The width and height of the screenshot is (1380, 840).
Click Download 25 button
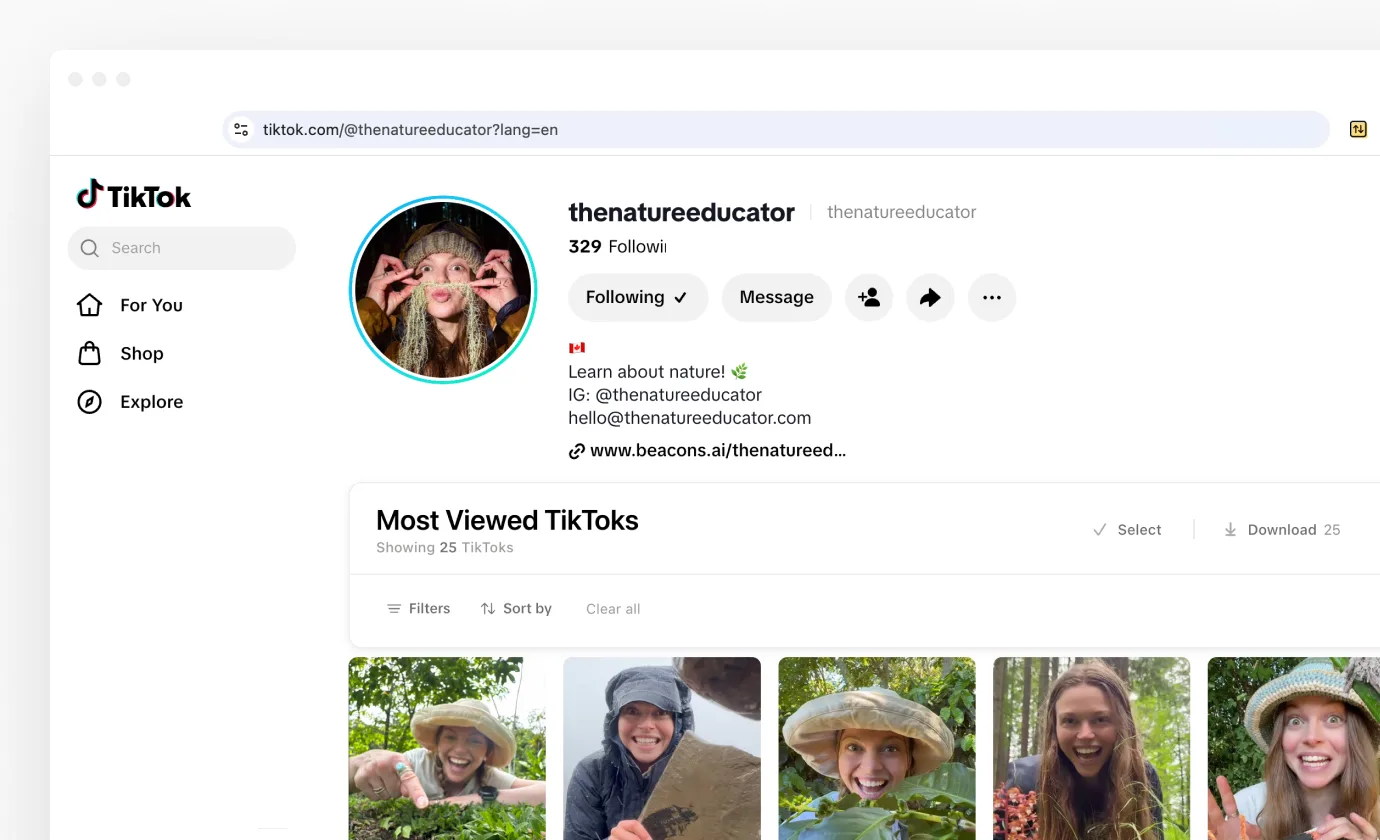[x=1282, y=530]
